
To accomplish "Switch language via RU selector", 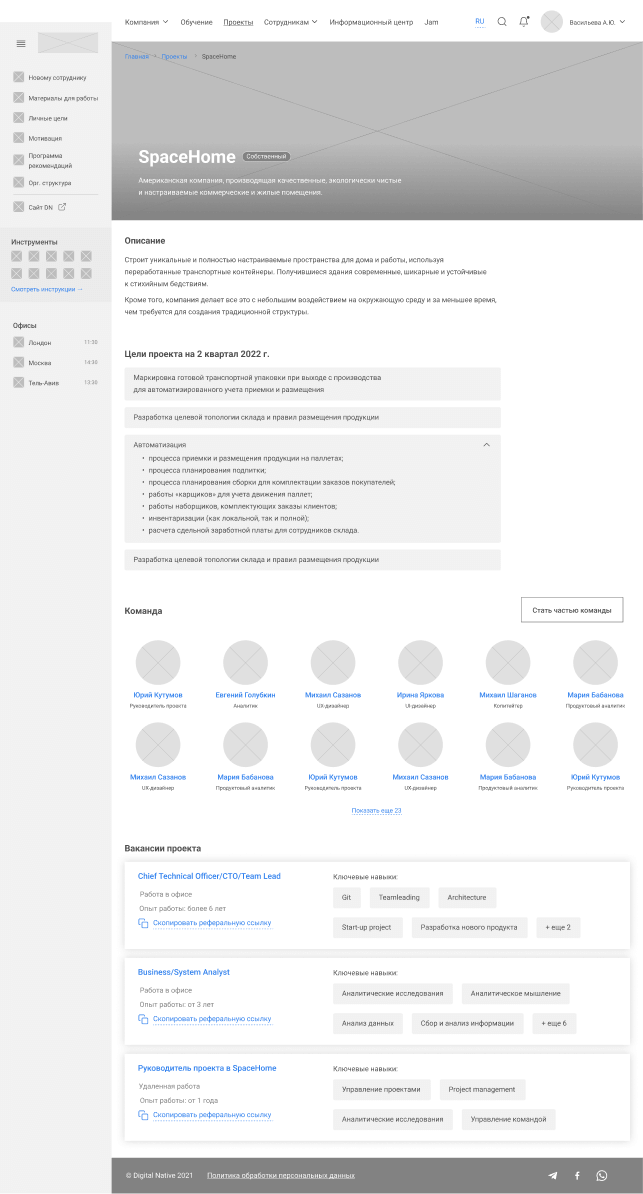I will tap(479, 21).
